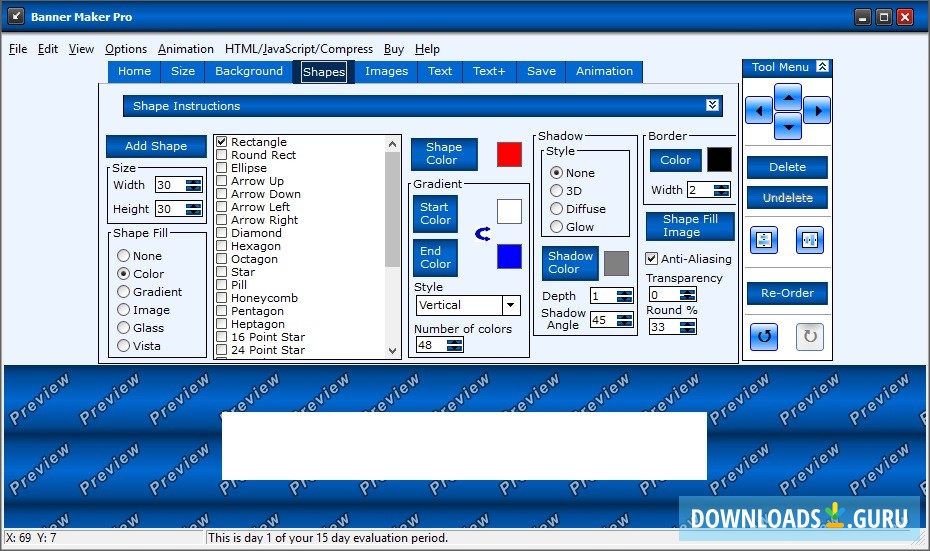This screenshot has width=930, height=551.
Task: Check the Hexagon shape
Action: click(222, 246)
